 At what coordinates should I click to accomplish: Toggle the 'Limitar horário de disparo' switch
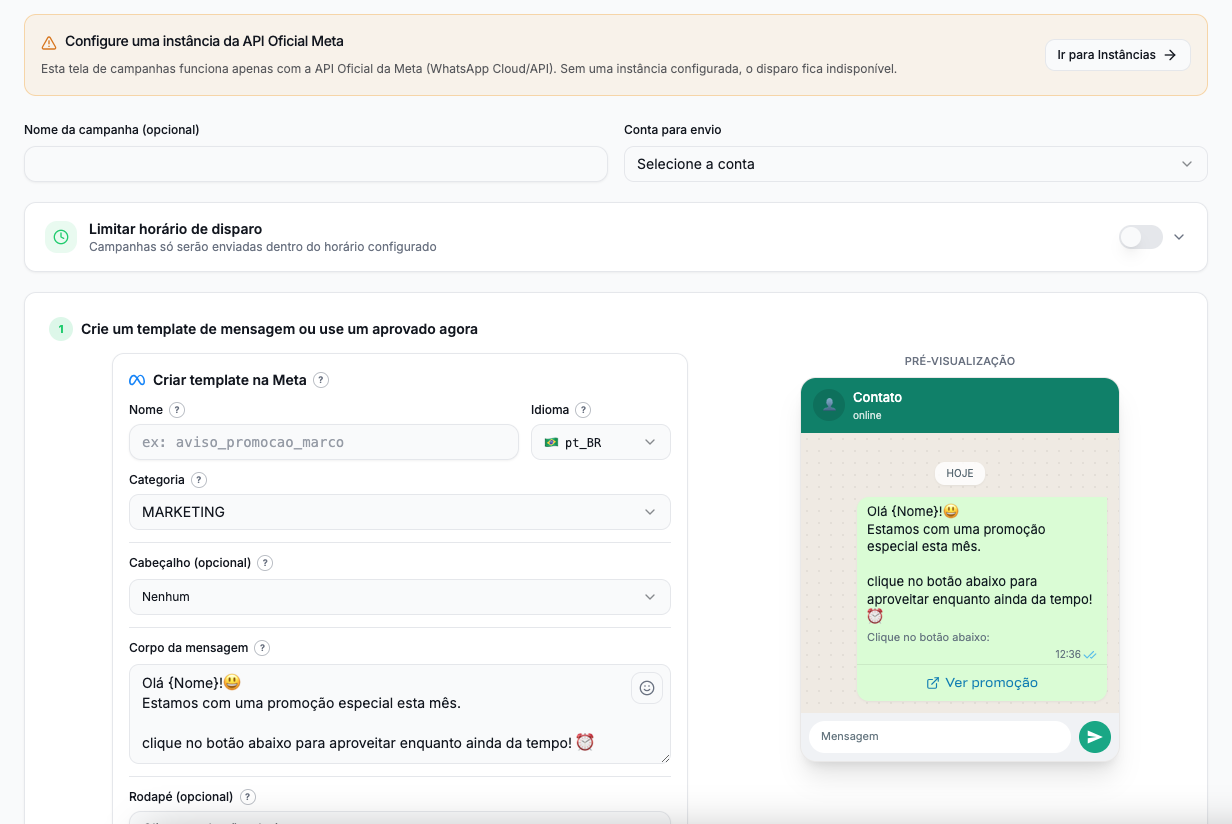(x=1141, y=237)
